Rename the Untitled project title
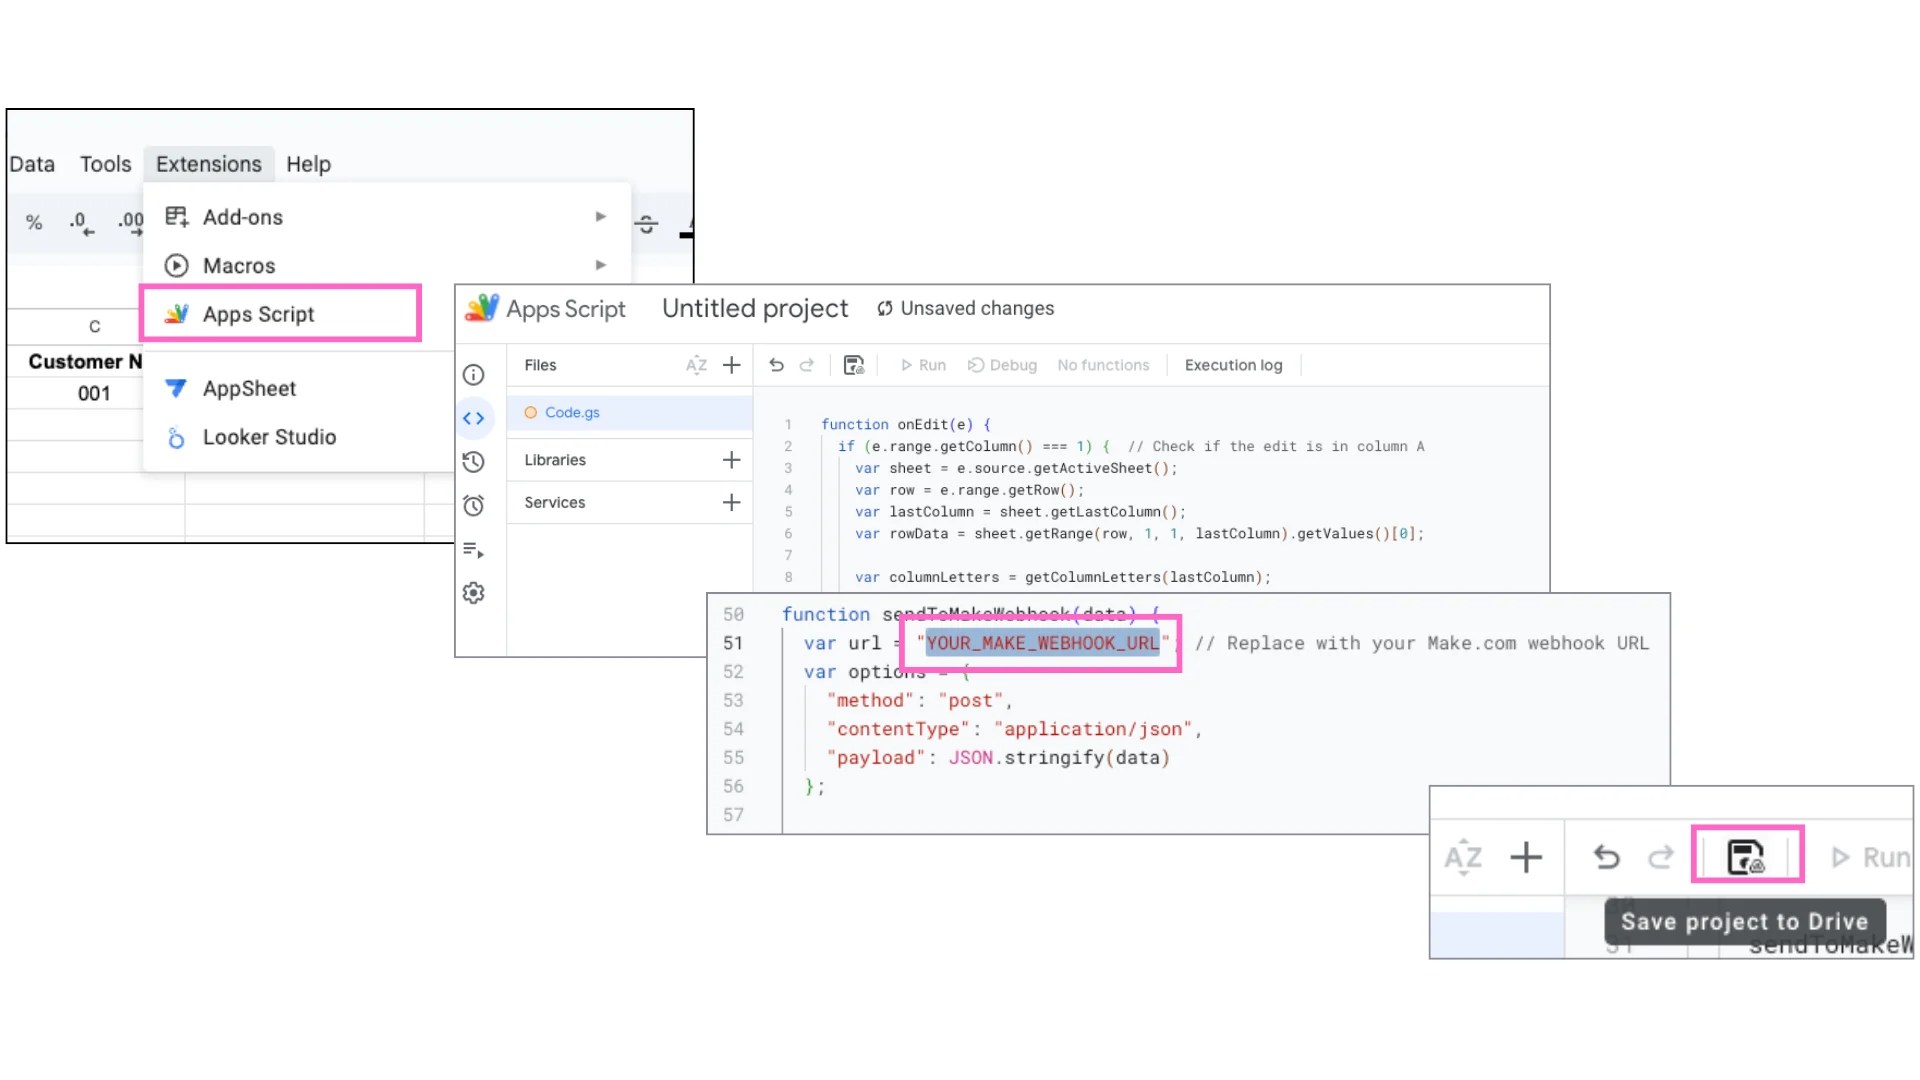The image size is (1920, 1080). 755,308
